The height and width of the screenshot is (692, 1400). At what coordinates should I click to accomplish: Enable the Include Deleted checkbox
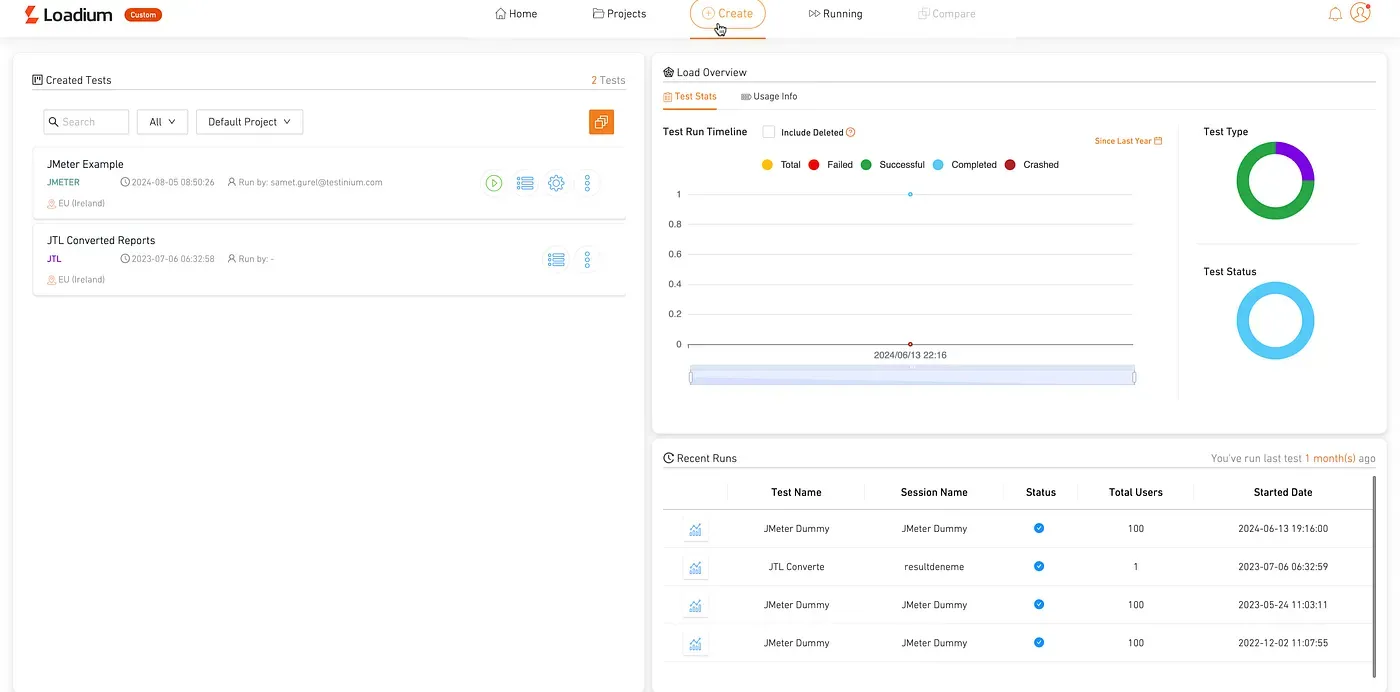769,132
